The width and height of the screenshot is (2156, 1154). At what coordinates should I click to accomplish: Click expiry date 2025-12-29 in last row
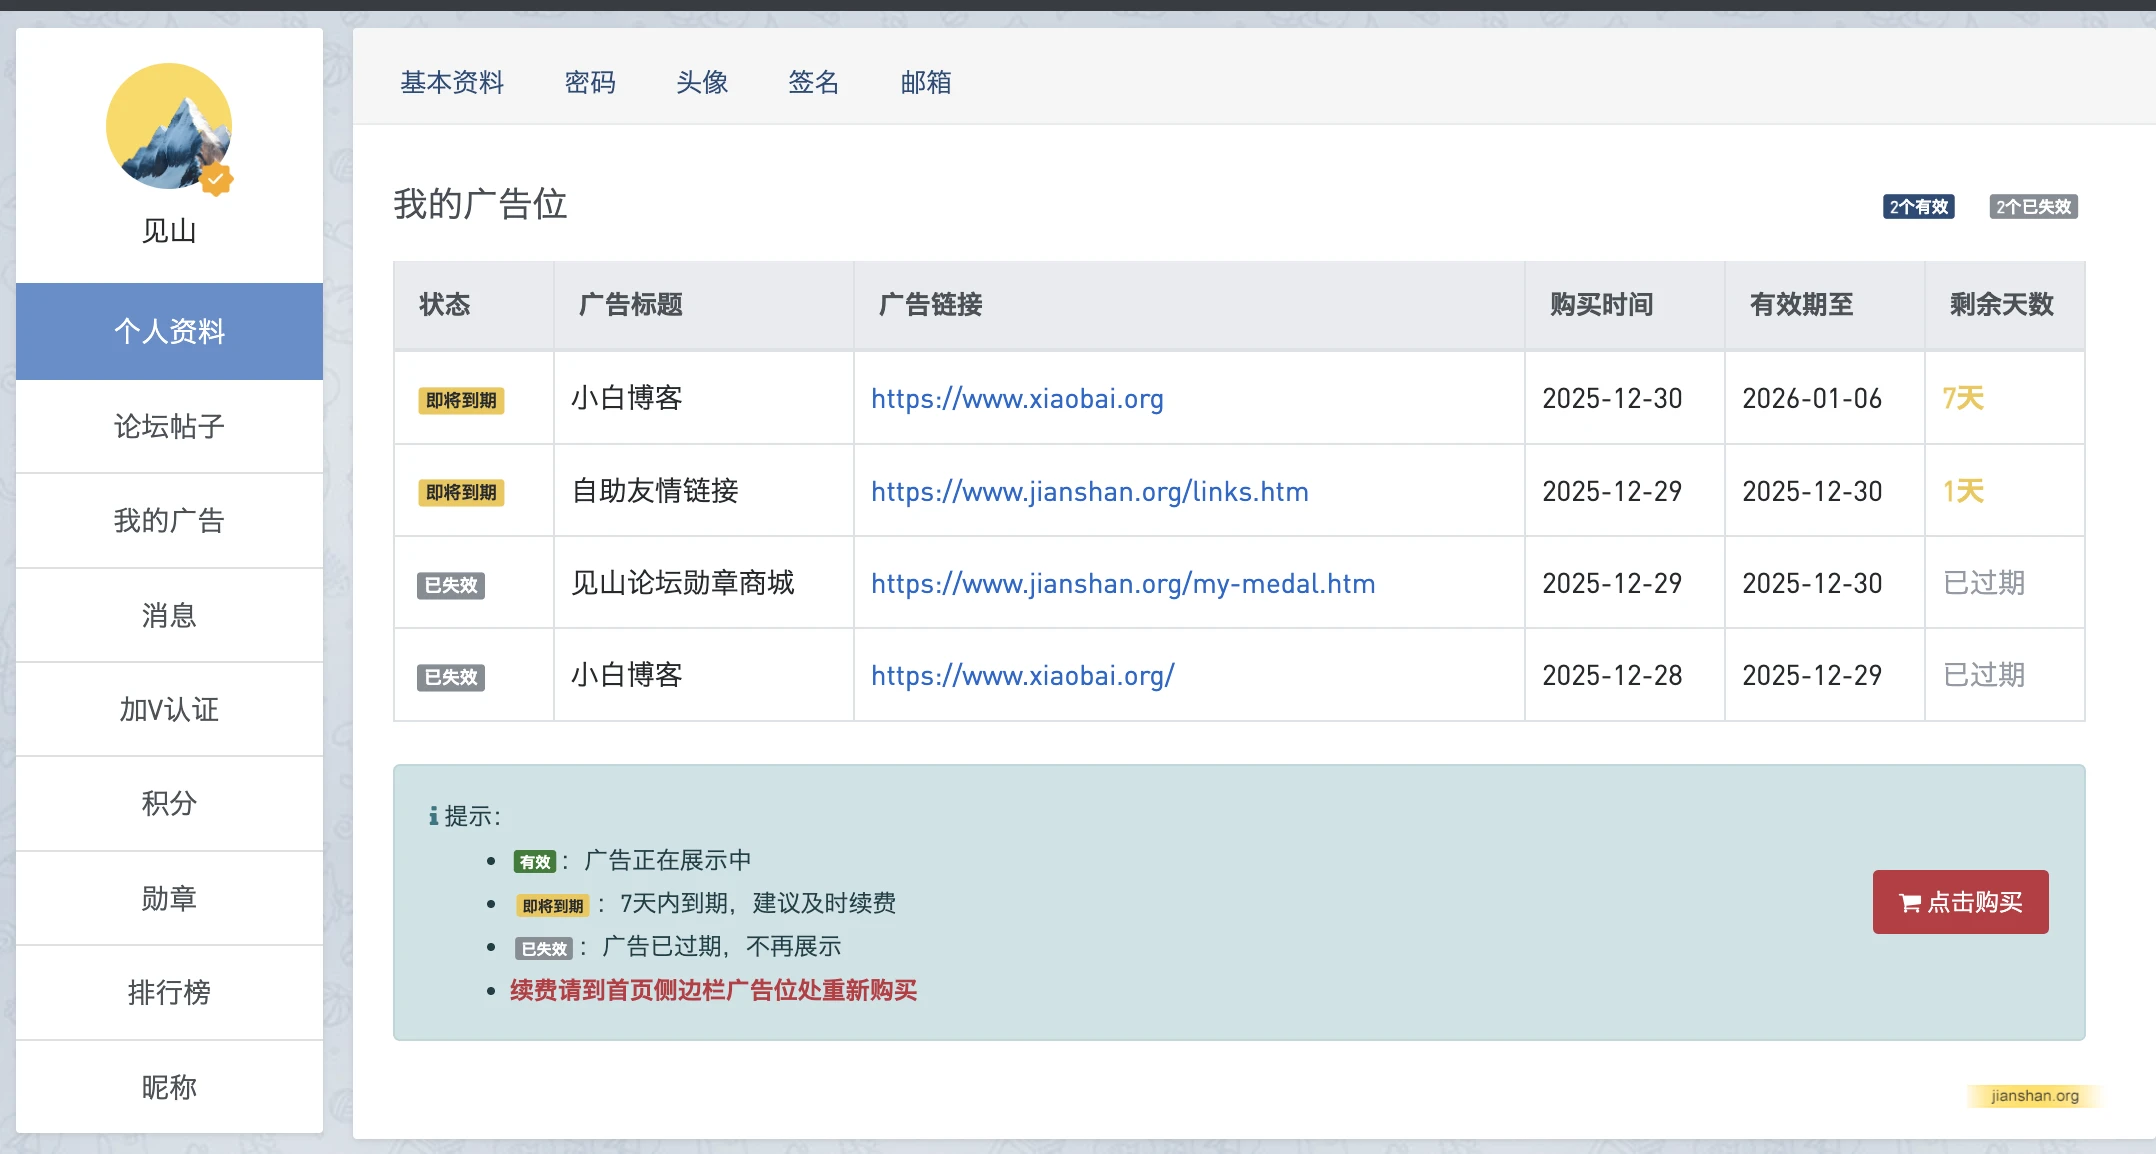coord(1812,675)
